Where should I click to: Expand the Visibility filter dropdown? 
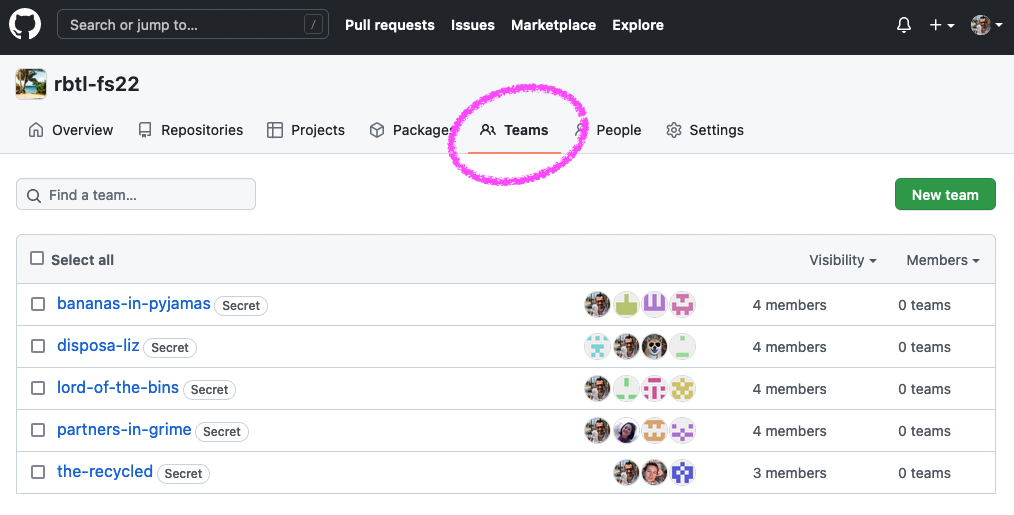click(x=842, y=260)
